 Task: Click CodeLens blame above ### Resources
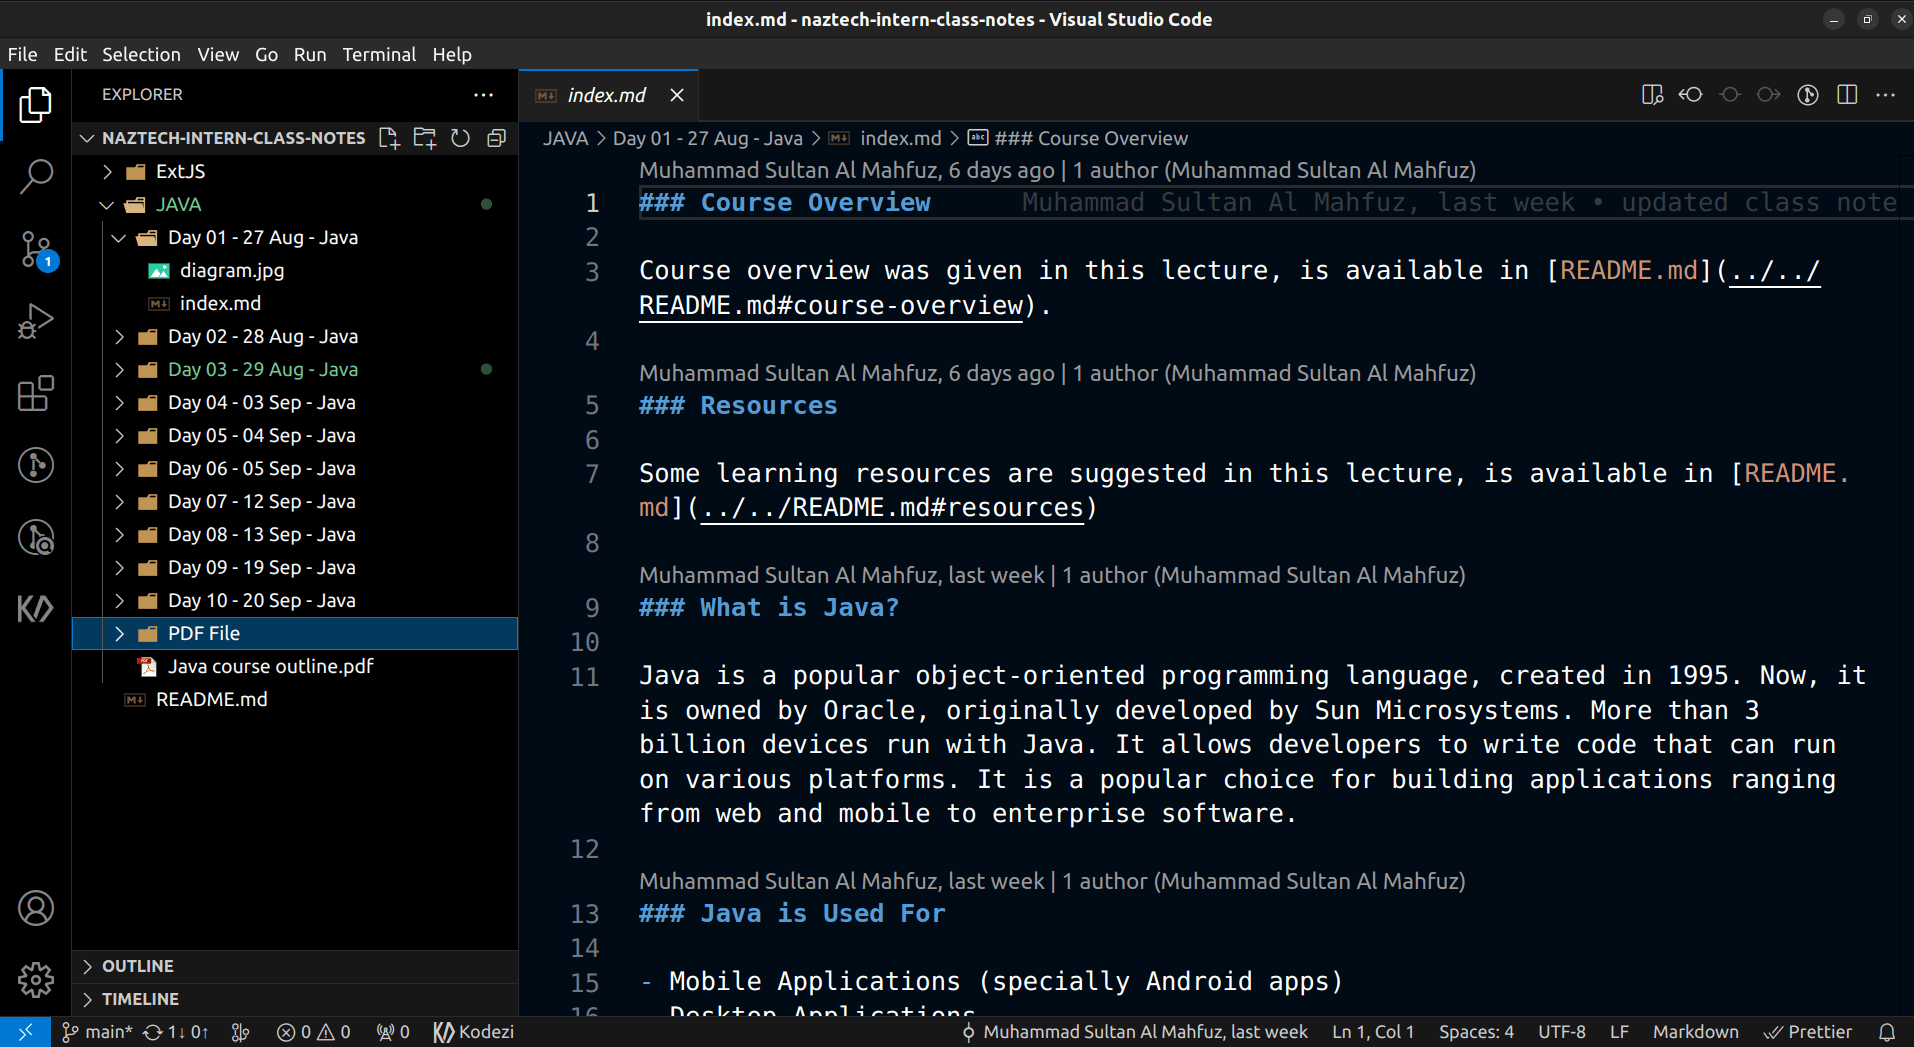coord(1057,373)
